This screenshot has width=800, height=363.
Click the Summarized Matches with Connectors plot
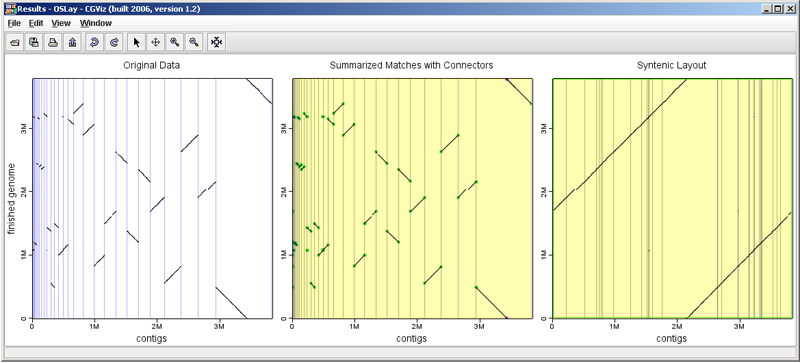[x=412, y=198]
